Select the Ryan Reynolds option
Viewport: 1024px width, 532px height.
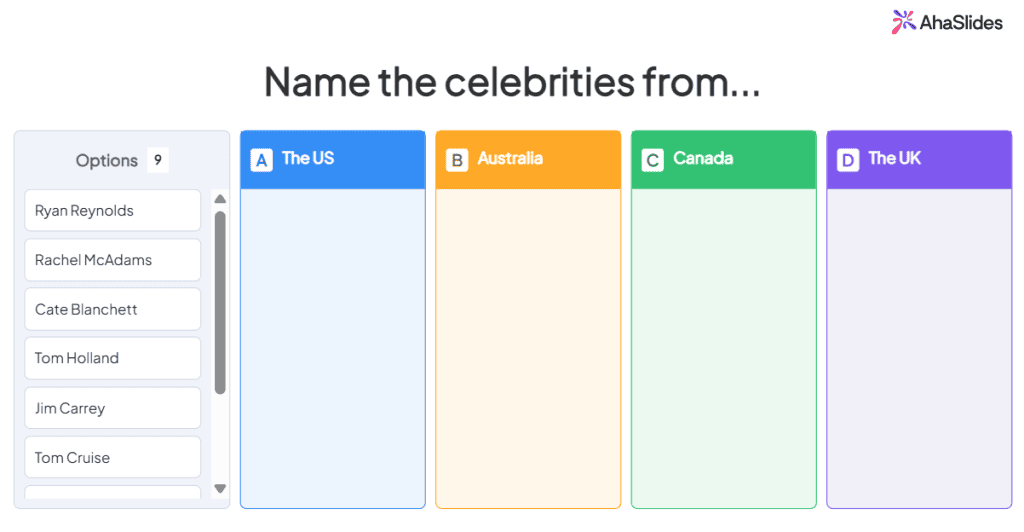(x=112, y=210)
